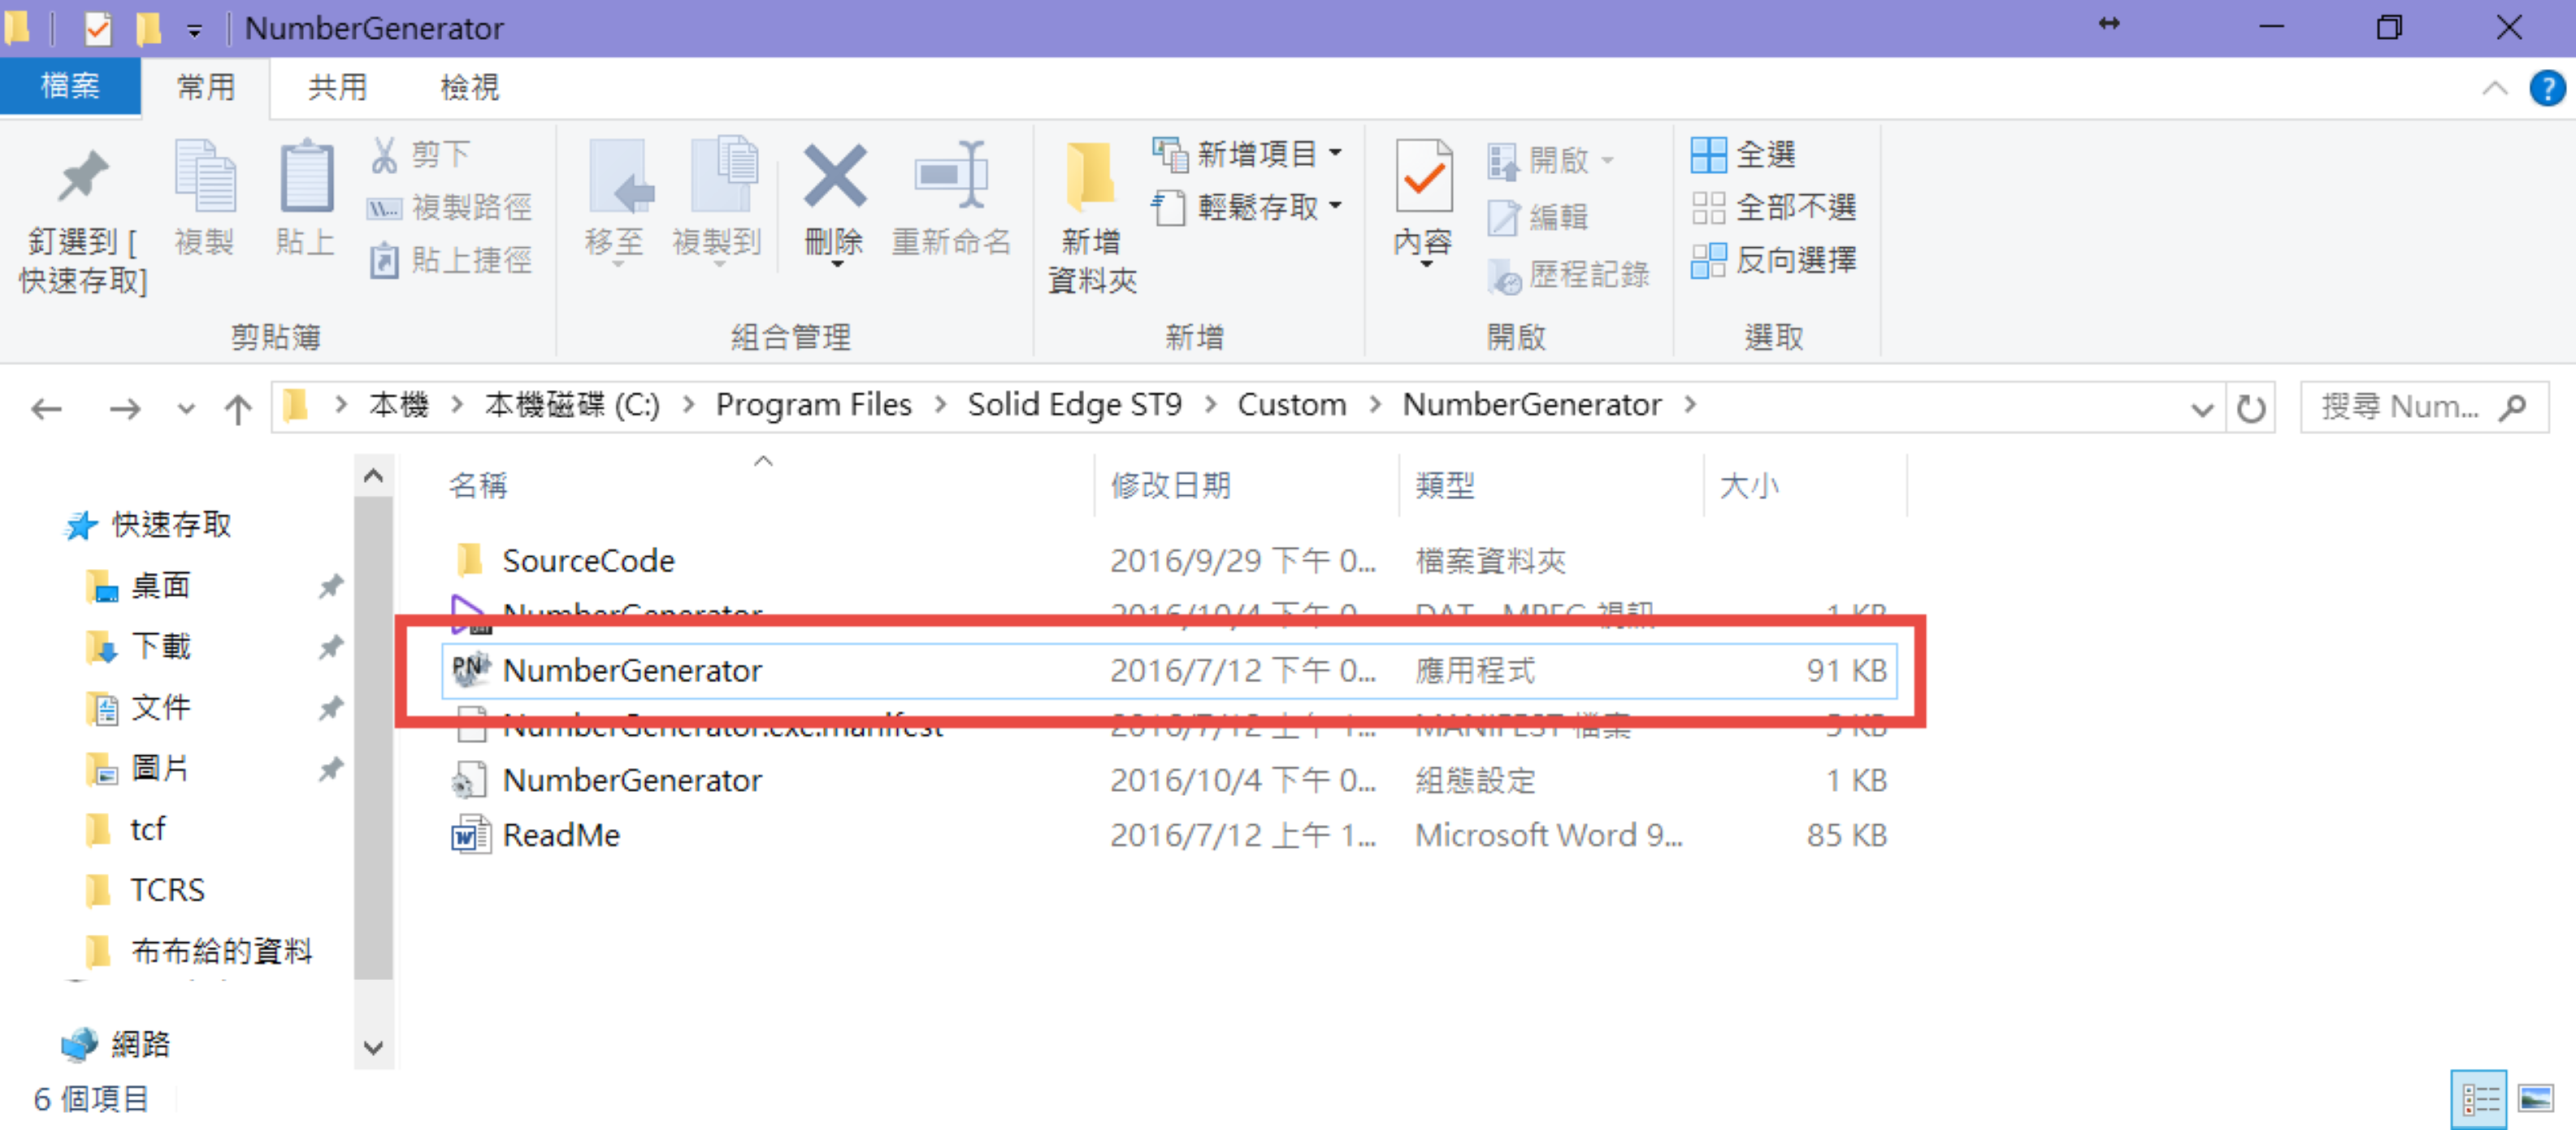This screenshot has width=2576, height=1130.
Task: Click Invert Selection (反向選擇)
Action: (1774, 261)
